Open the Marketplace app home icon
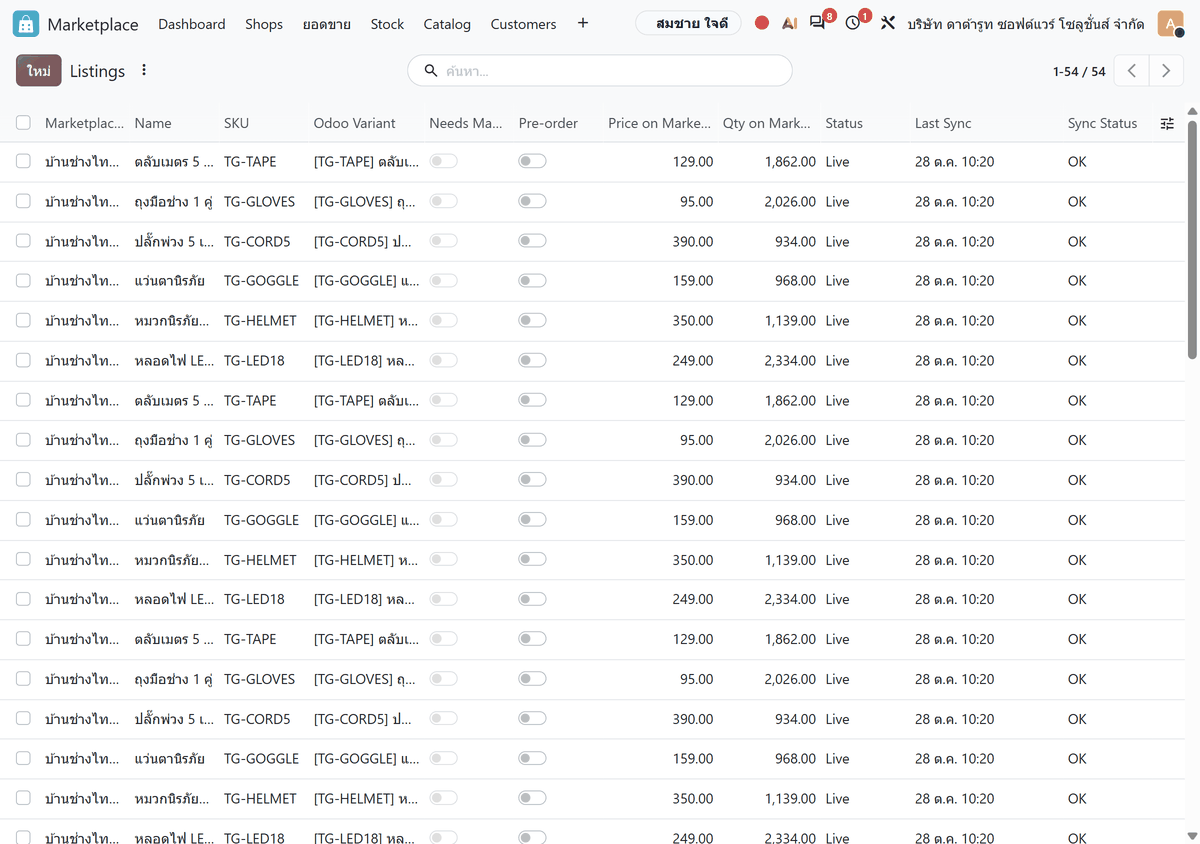Viewport: 1200px width, 844px height. click(x=26, y=23)
